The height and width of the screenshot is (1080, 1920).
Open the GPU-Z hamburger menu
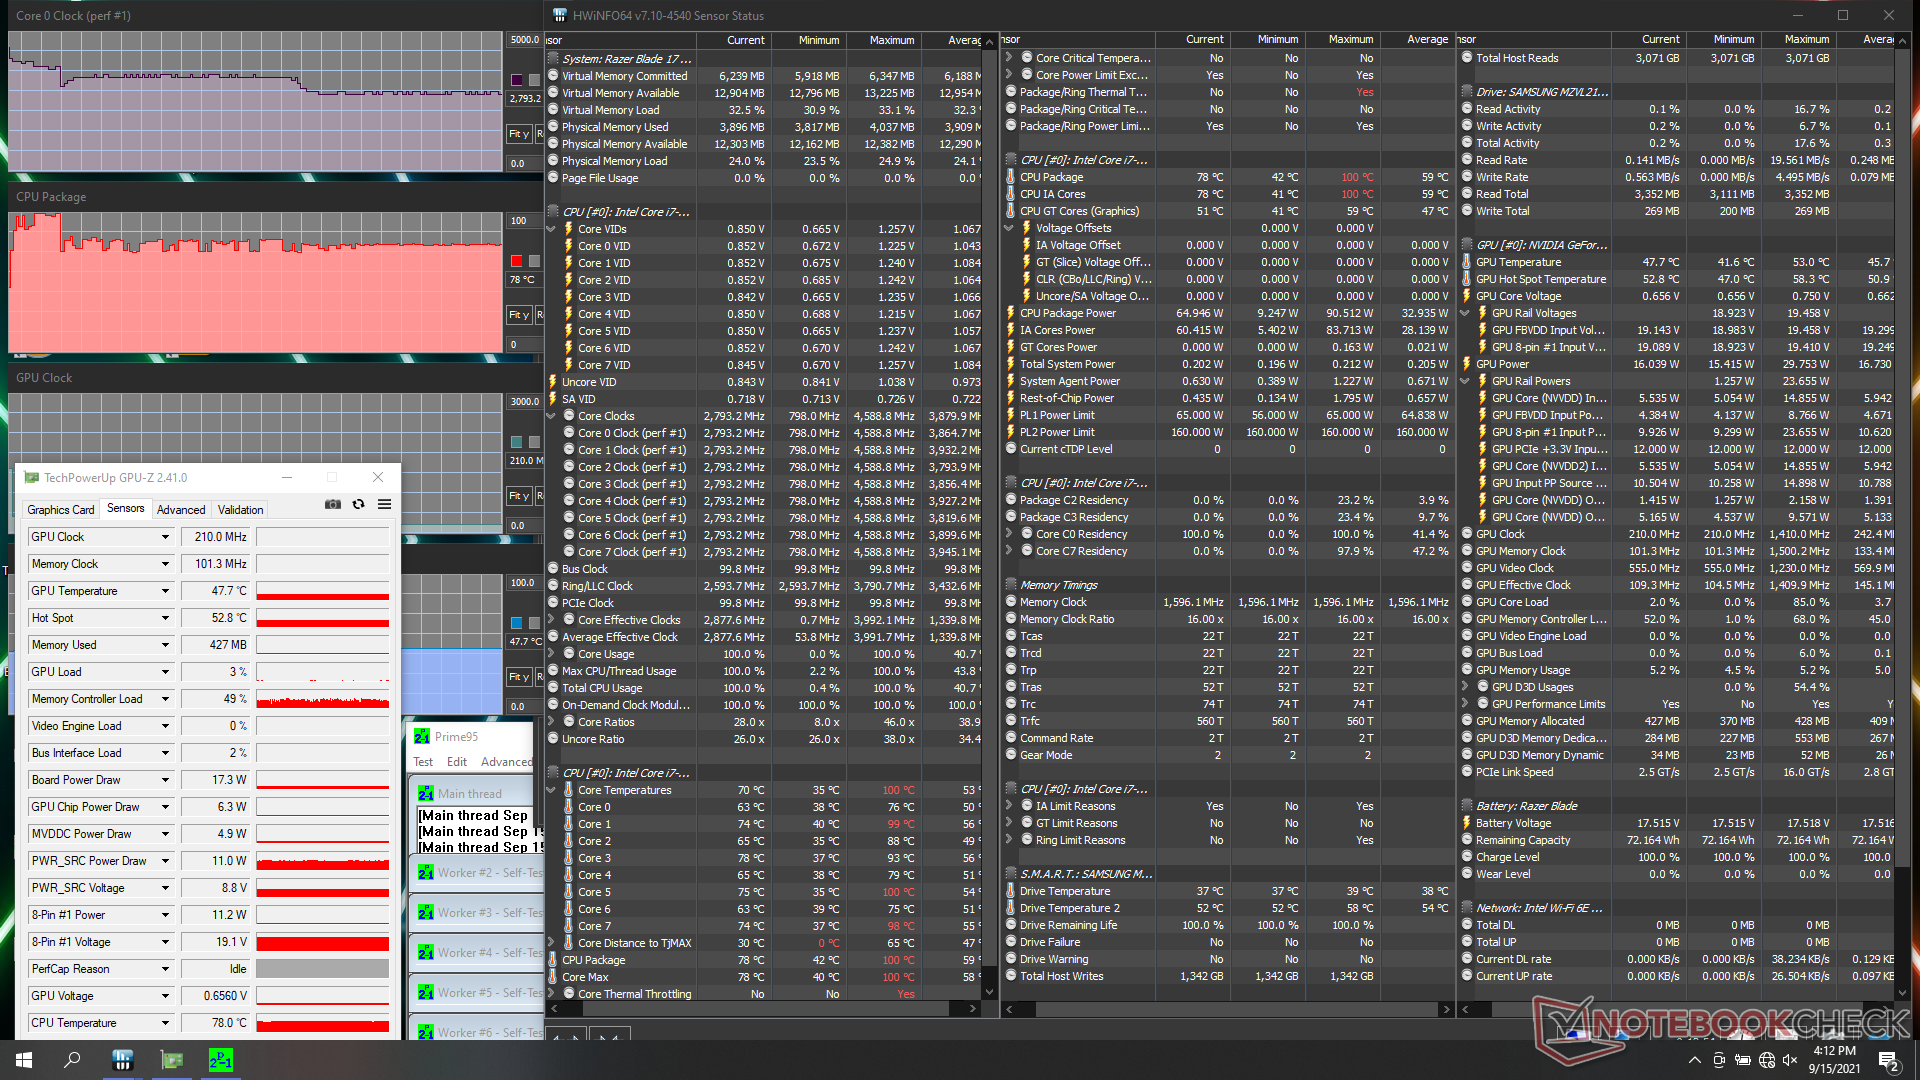pyautogui.click(x=384, y=505)
